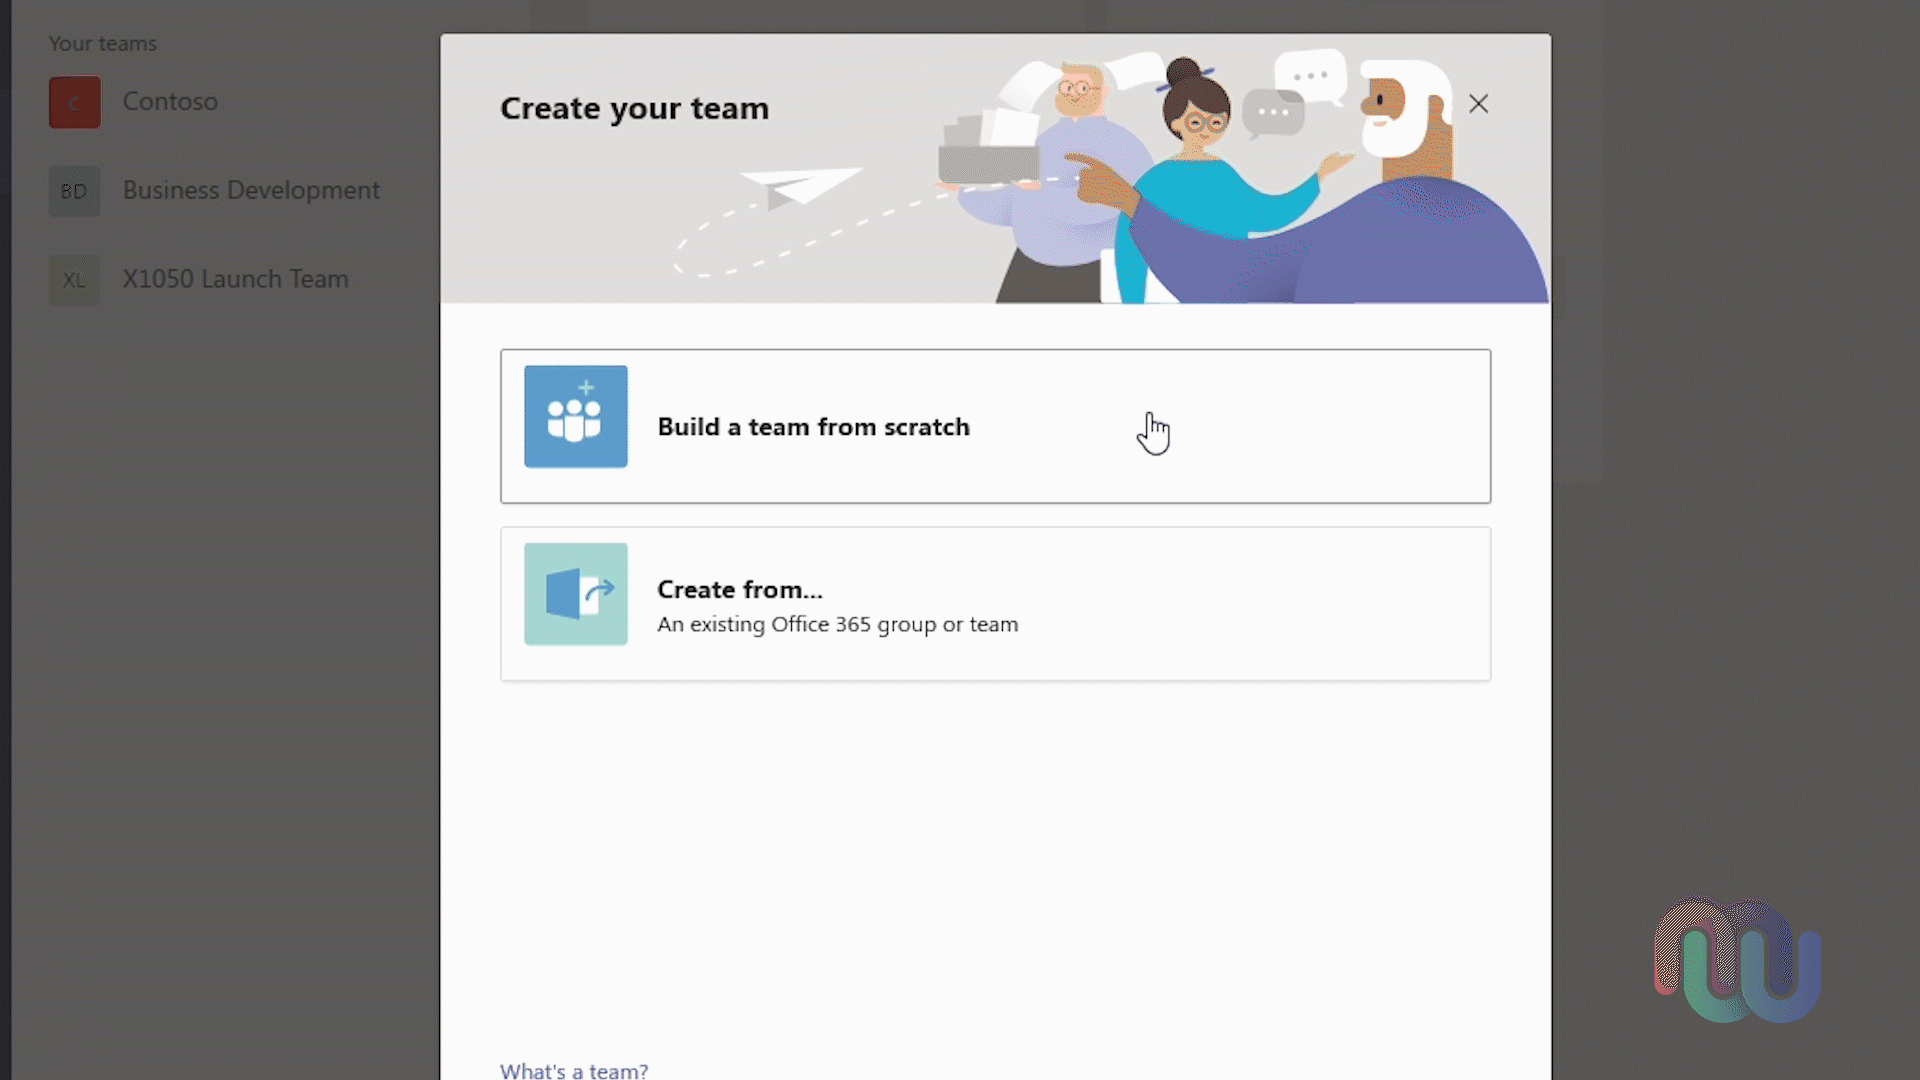Open the What's a team? link
The image size is (1920, 1080).
(x=574, y=1070)
